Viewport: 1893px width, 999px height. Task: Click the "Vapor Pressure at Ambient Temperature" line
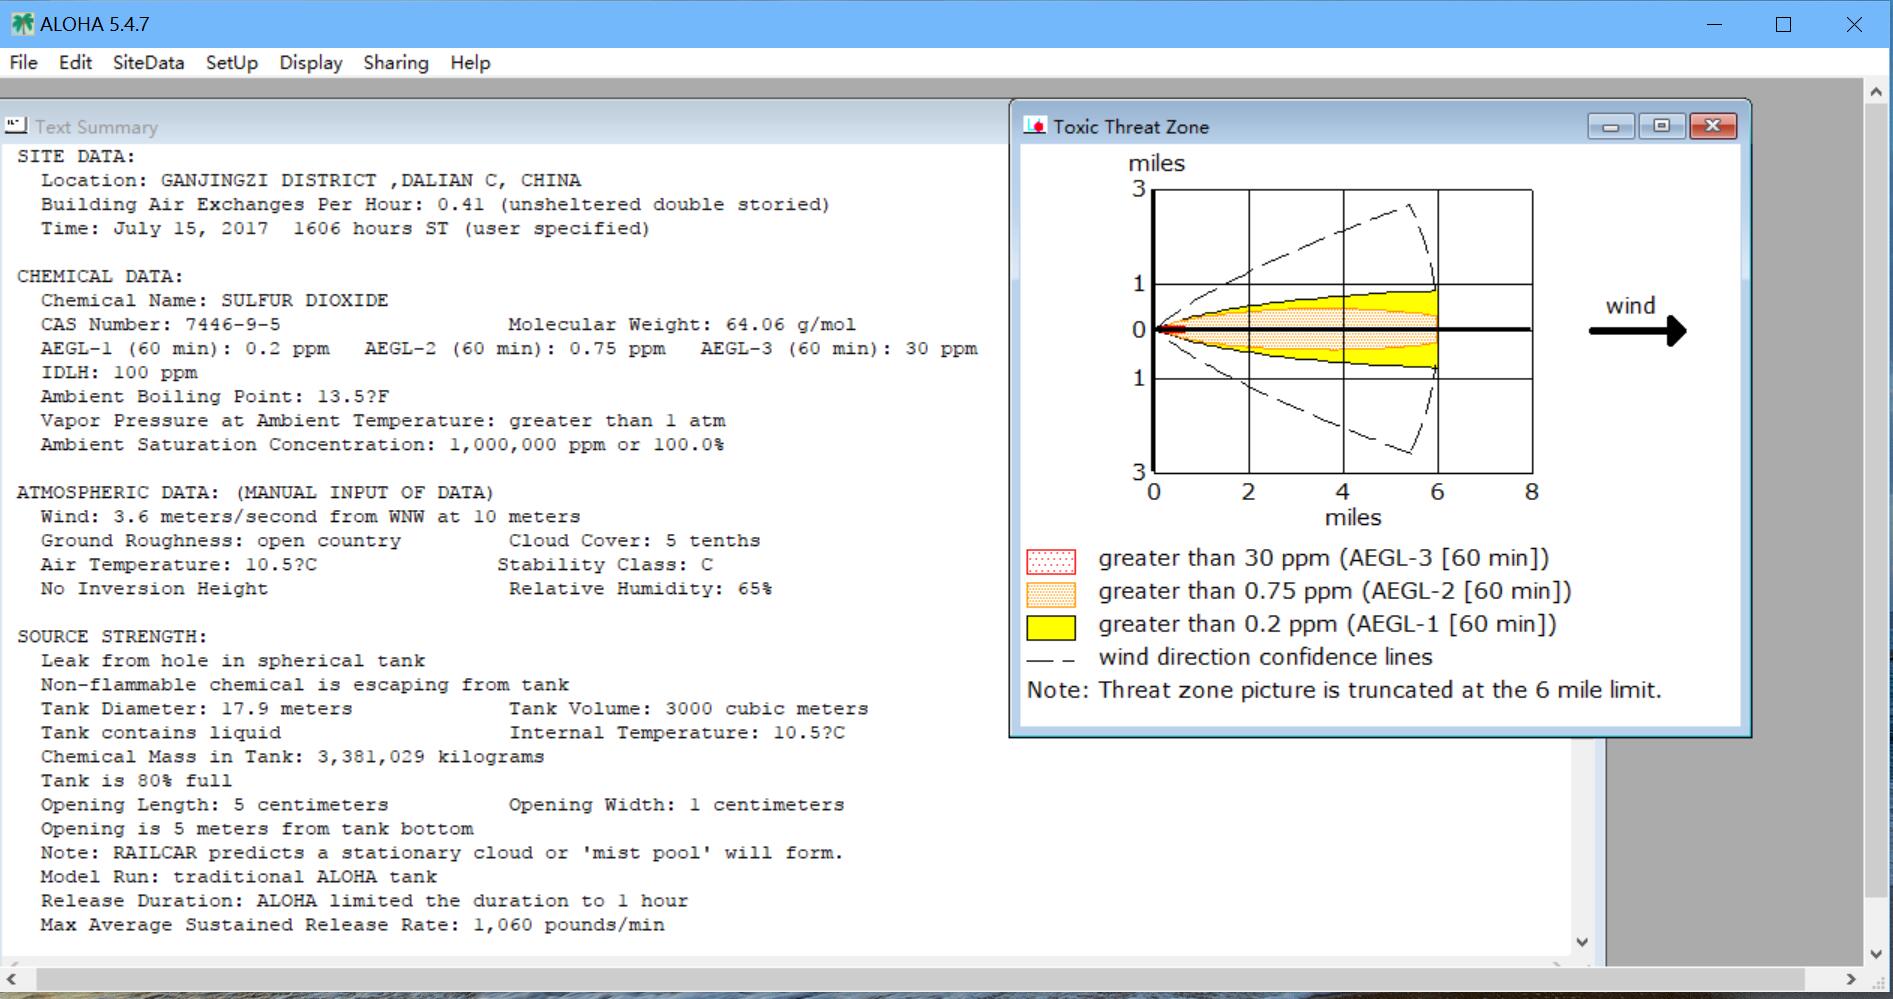click(383, 421)
